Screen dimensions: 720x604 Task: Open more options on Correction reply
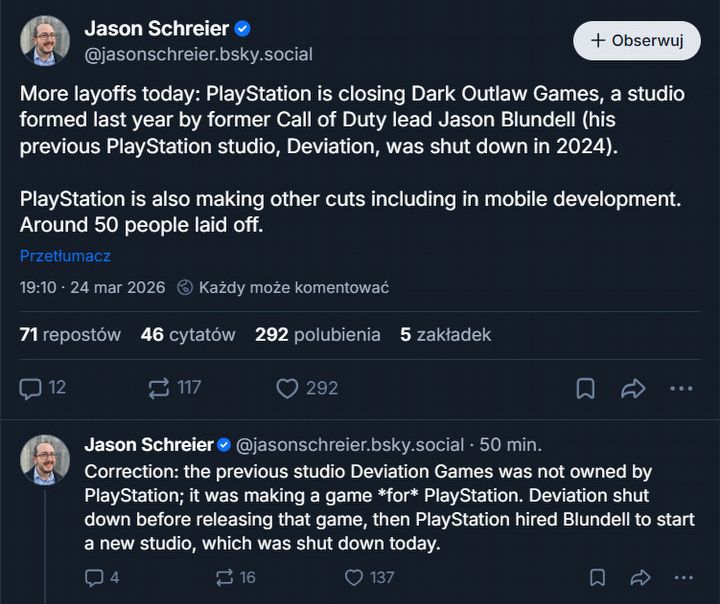coord(683,577)
